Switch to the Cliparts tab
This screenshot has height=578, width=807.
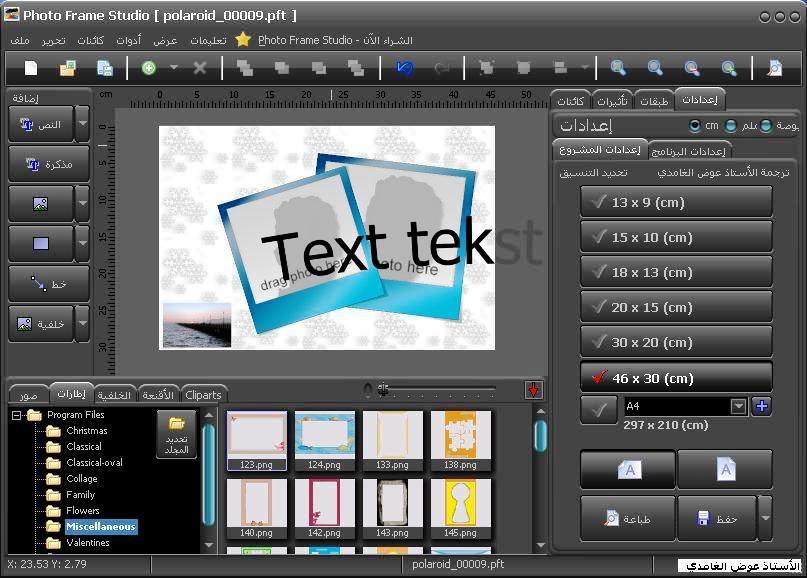click(x=203, y=394)
